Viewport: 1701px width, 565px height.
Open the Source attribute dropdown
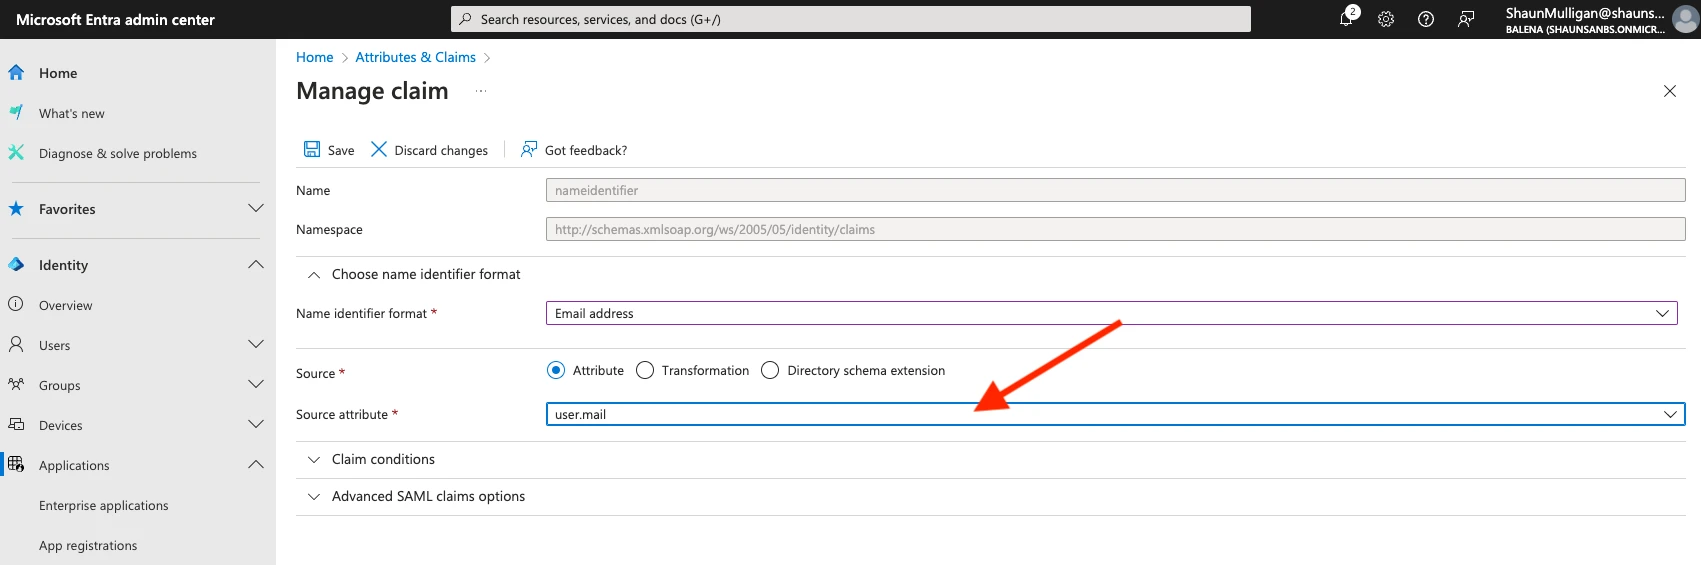[1114, 414]
